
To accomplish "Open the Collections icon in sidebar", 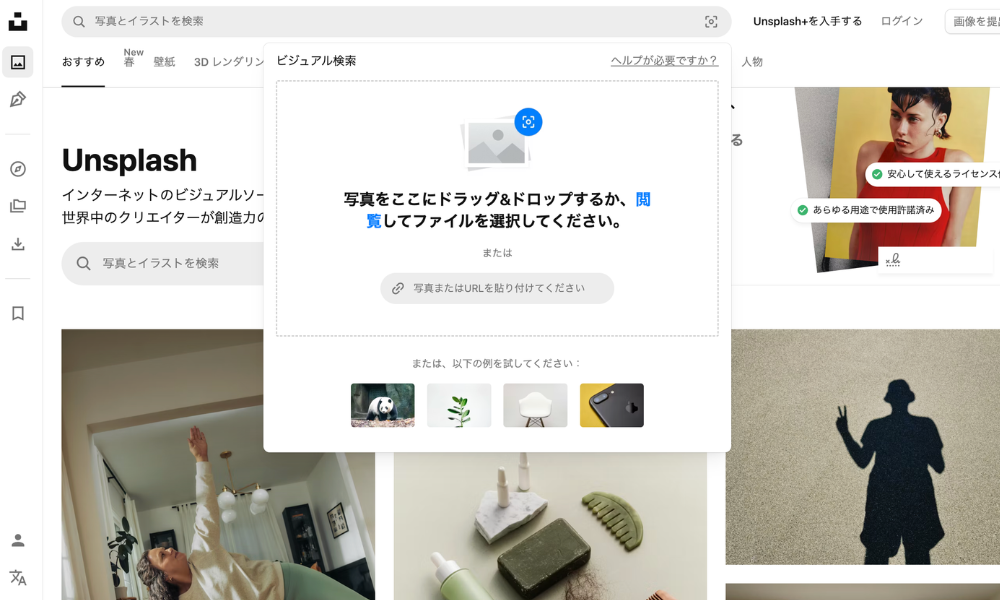I will pyautogui.click(x=18, y=206).
